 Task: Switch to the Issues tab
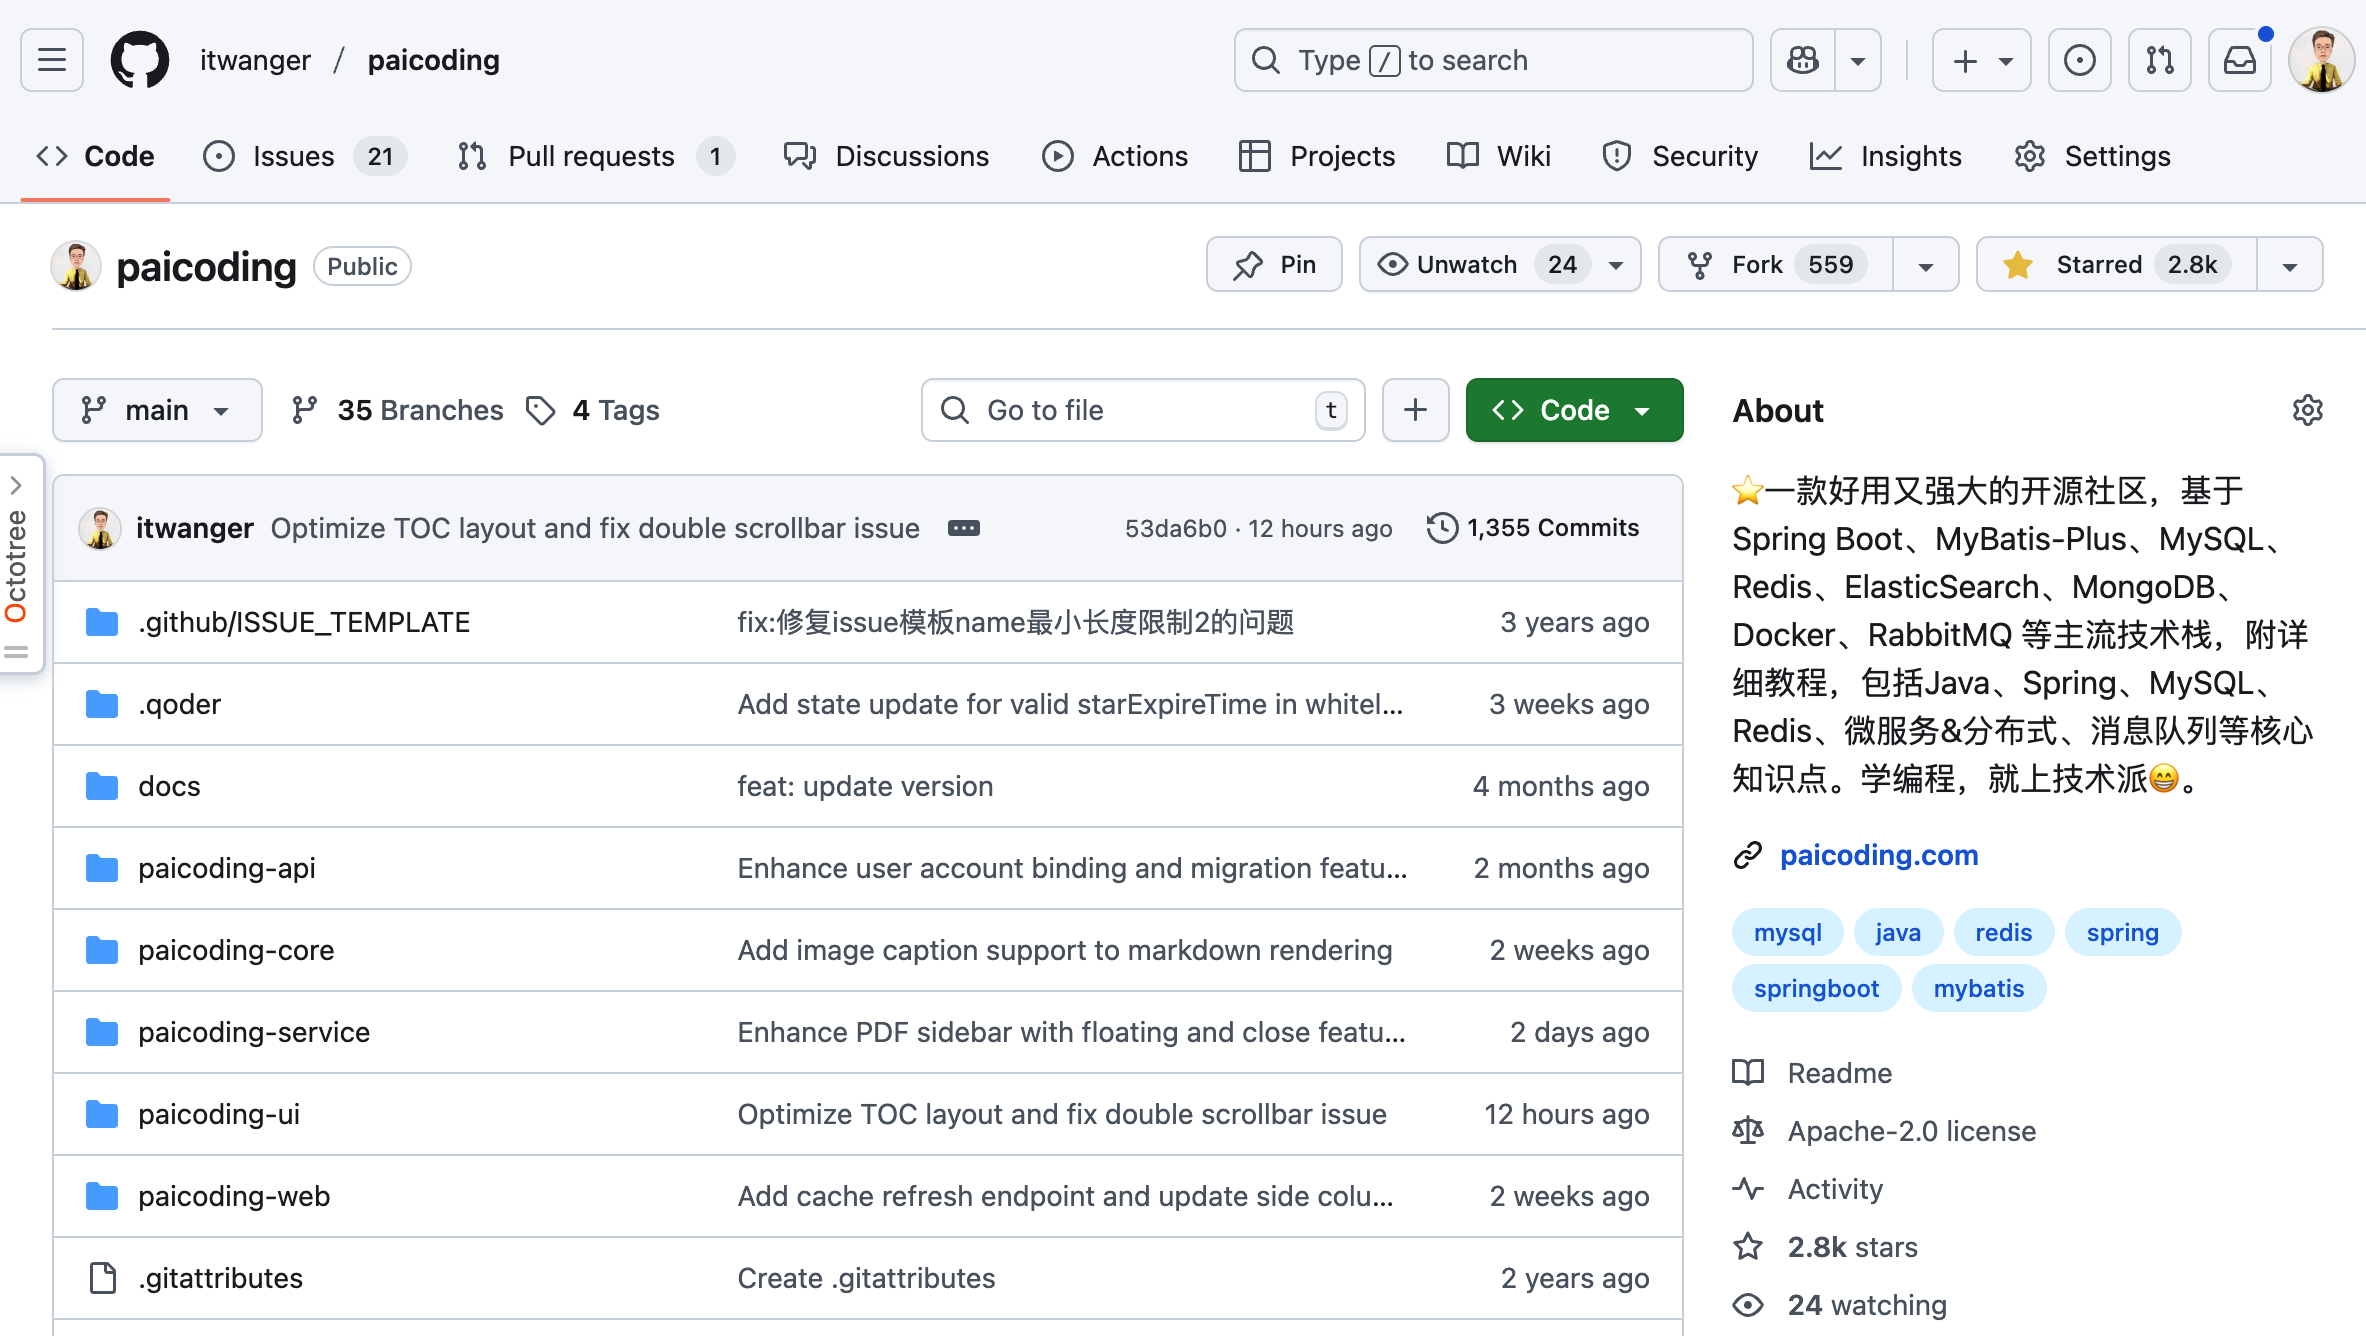pos(292,156)
